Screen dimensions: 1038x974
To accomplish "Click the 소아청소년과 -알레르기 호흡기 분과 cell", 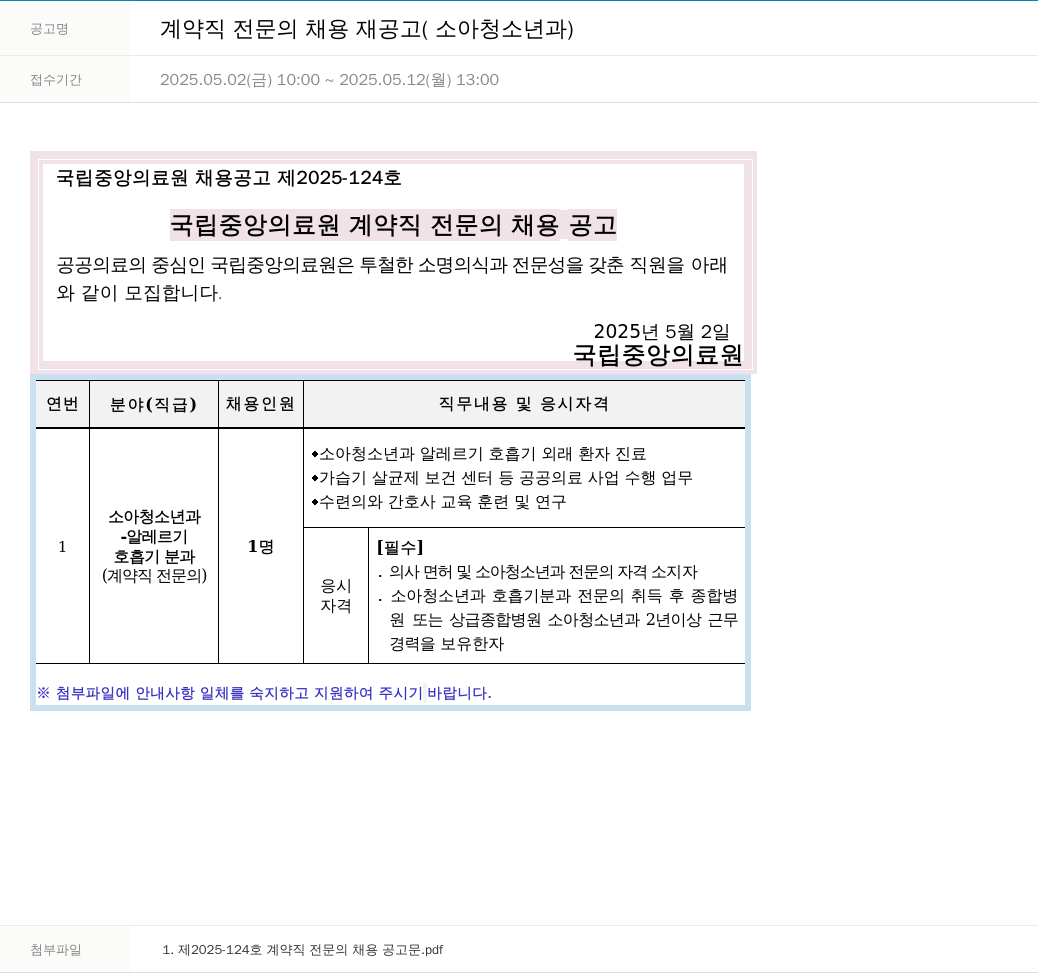I will [x=154, y=546].
